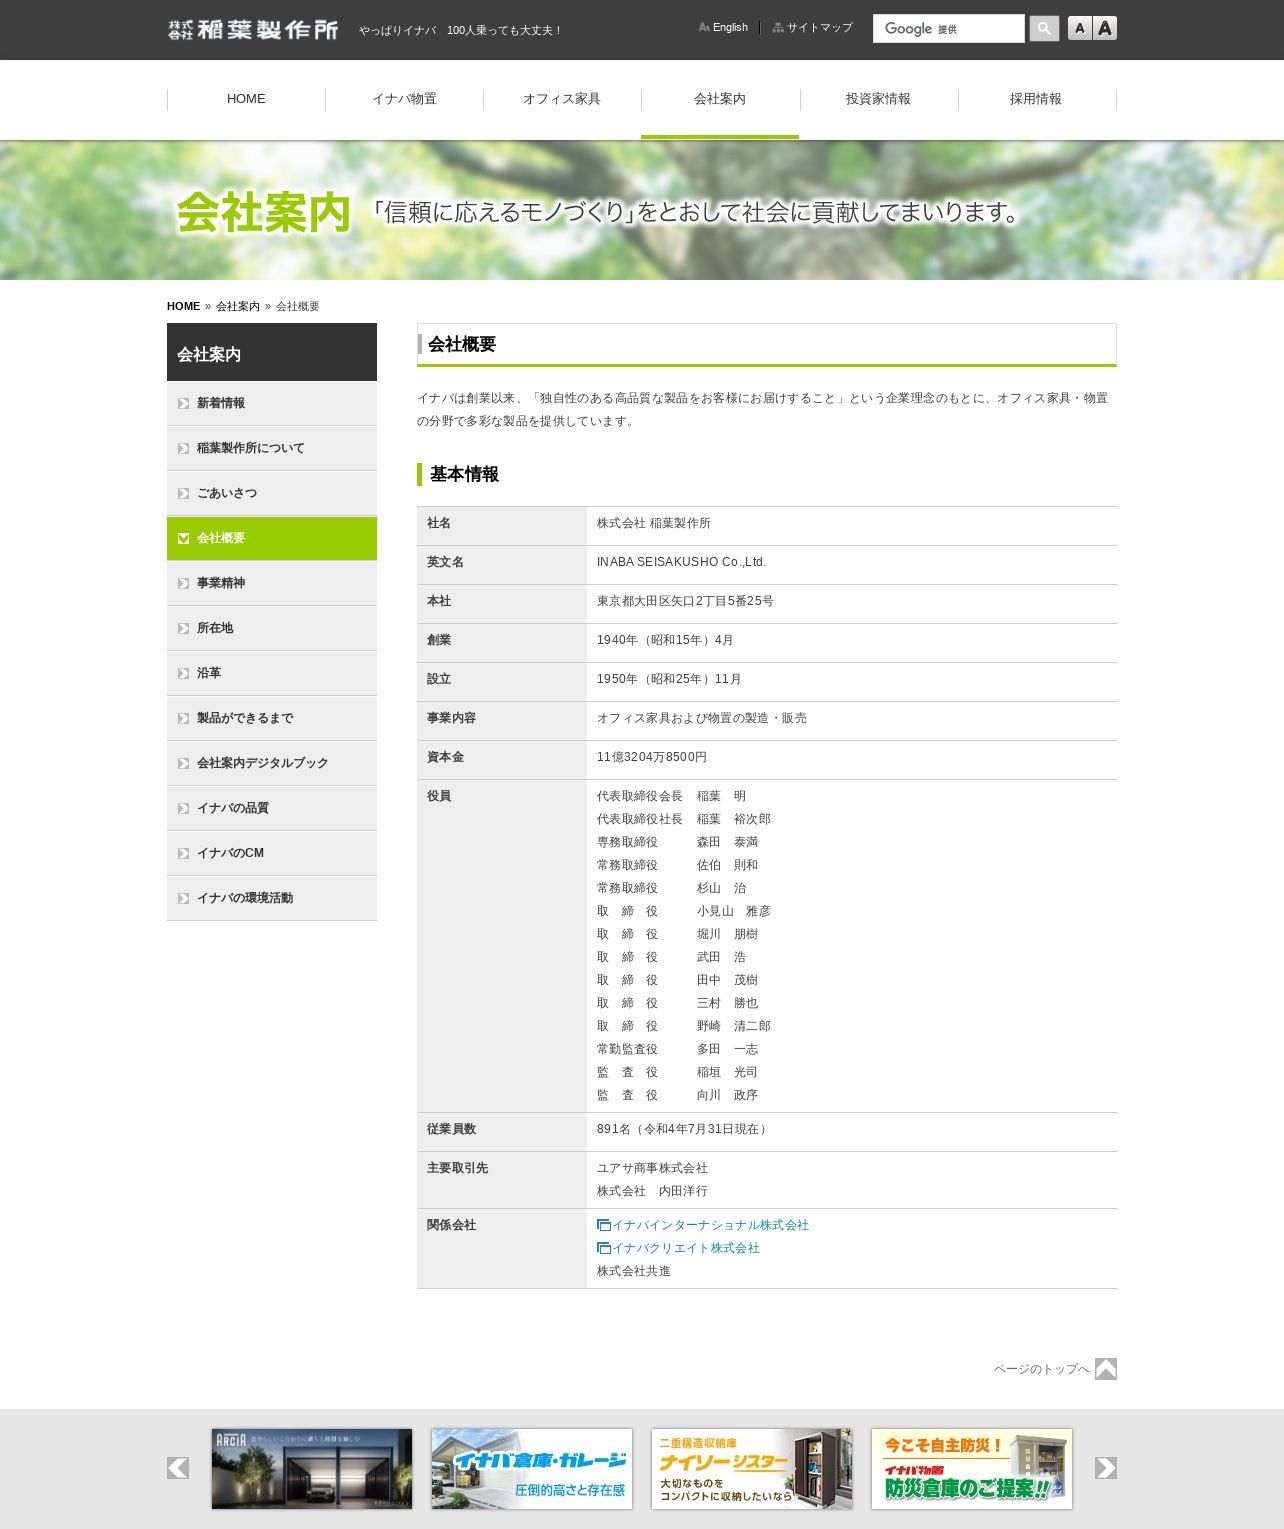
Task: Open 会社案内デジタルブック in sidebar
Action: [x=272, y=763]
